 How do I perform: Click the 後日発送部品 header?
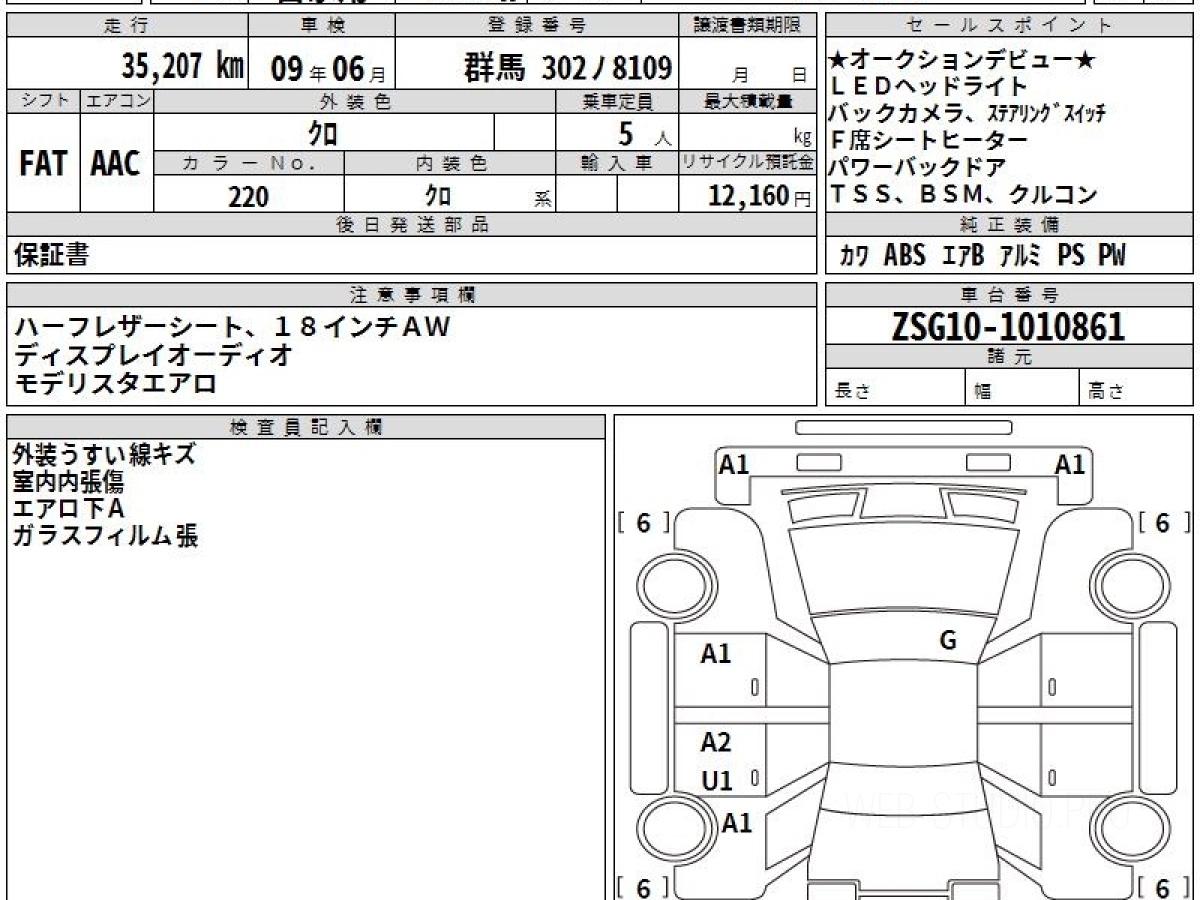412,225
